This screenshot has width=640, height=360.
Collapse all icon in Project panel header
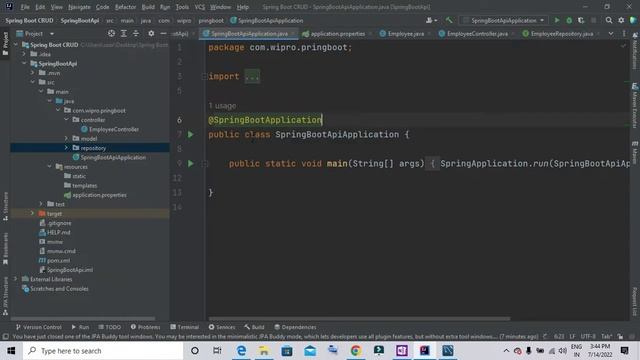pyautogui.click(x=136, y=33)
